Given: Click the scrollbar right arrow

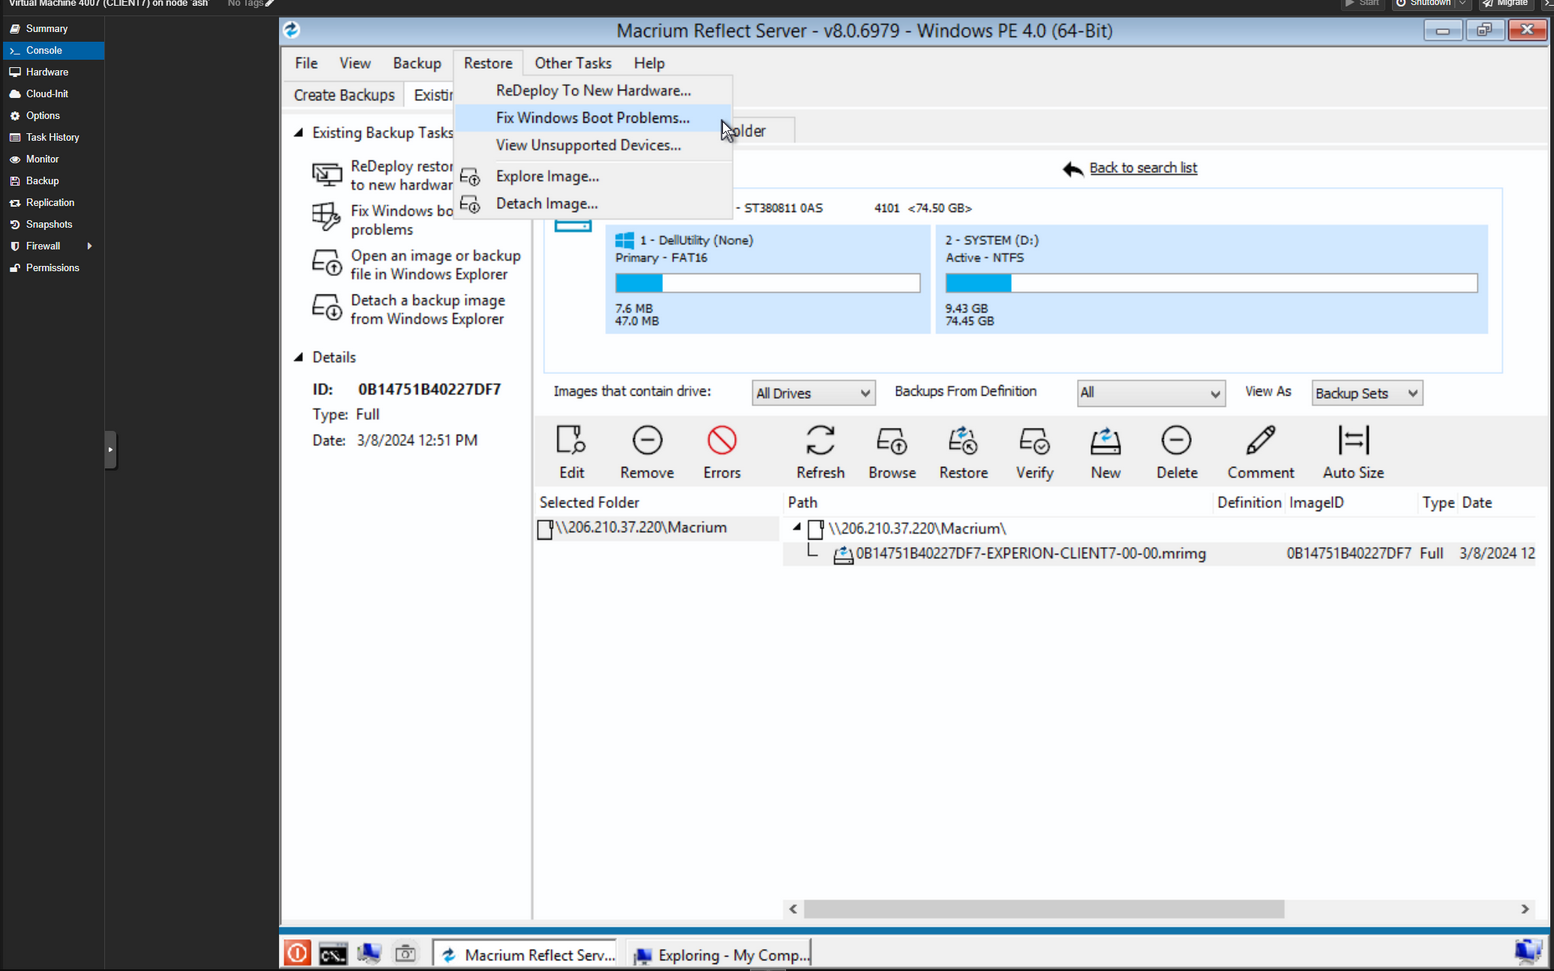Looking at the screenshot, I should pos(1525,909).
